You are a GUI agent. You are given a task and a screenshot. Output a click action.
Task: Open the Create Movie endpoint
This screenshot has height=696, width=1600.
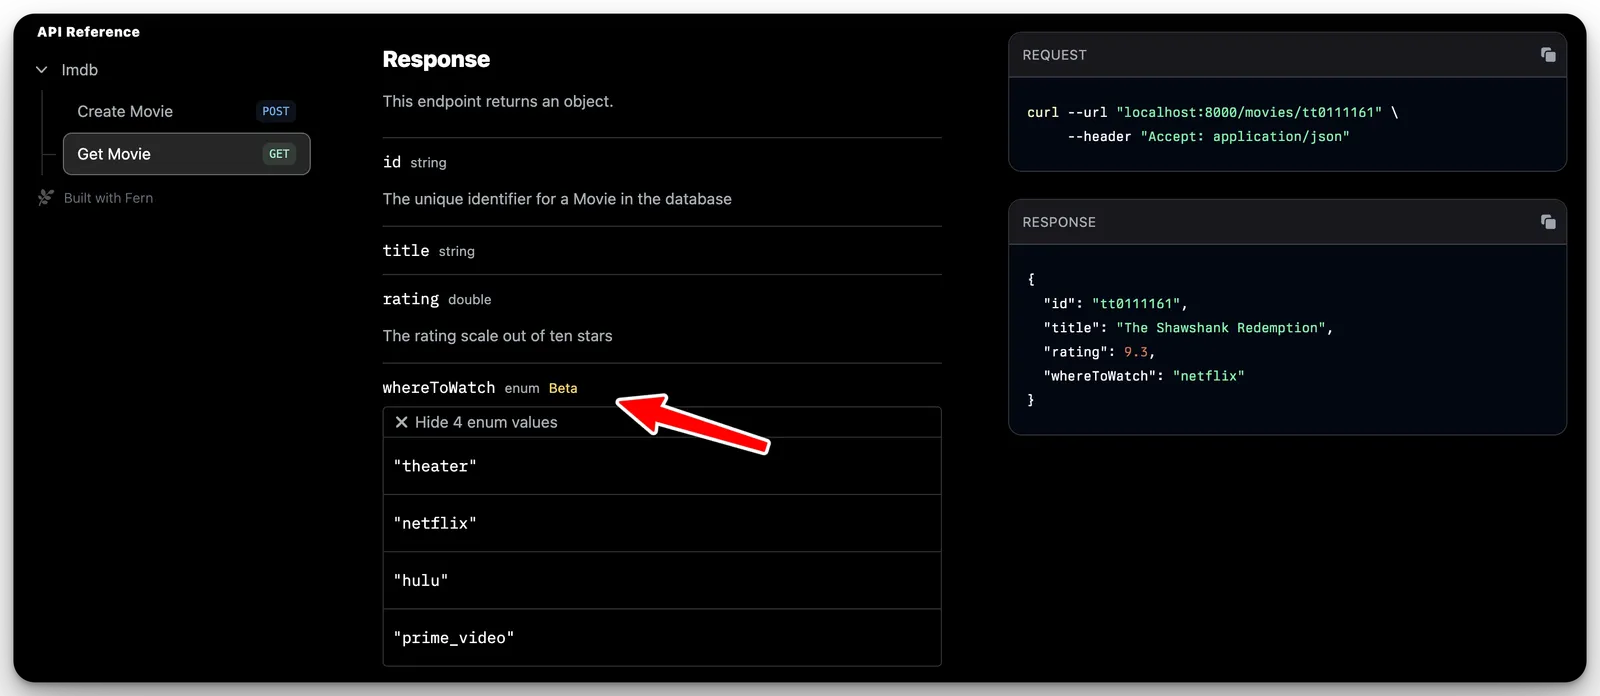click(186, 111)
